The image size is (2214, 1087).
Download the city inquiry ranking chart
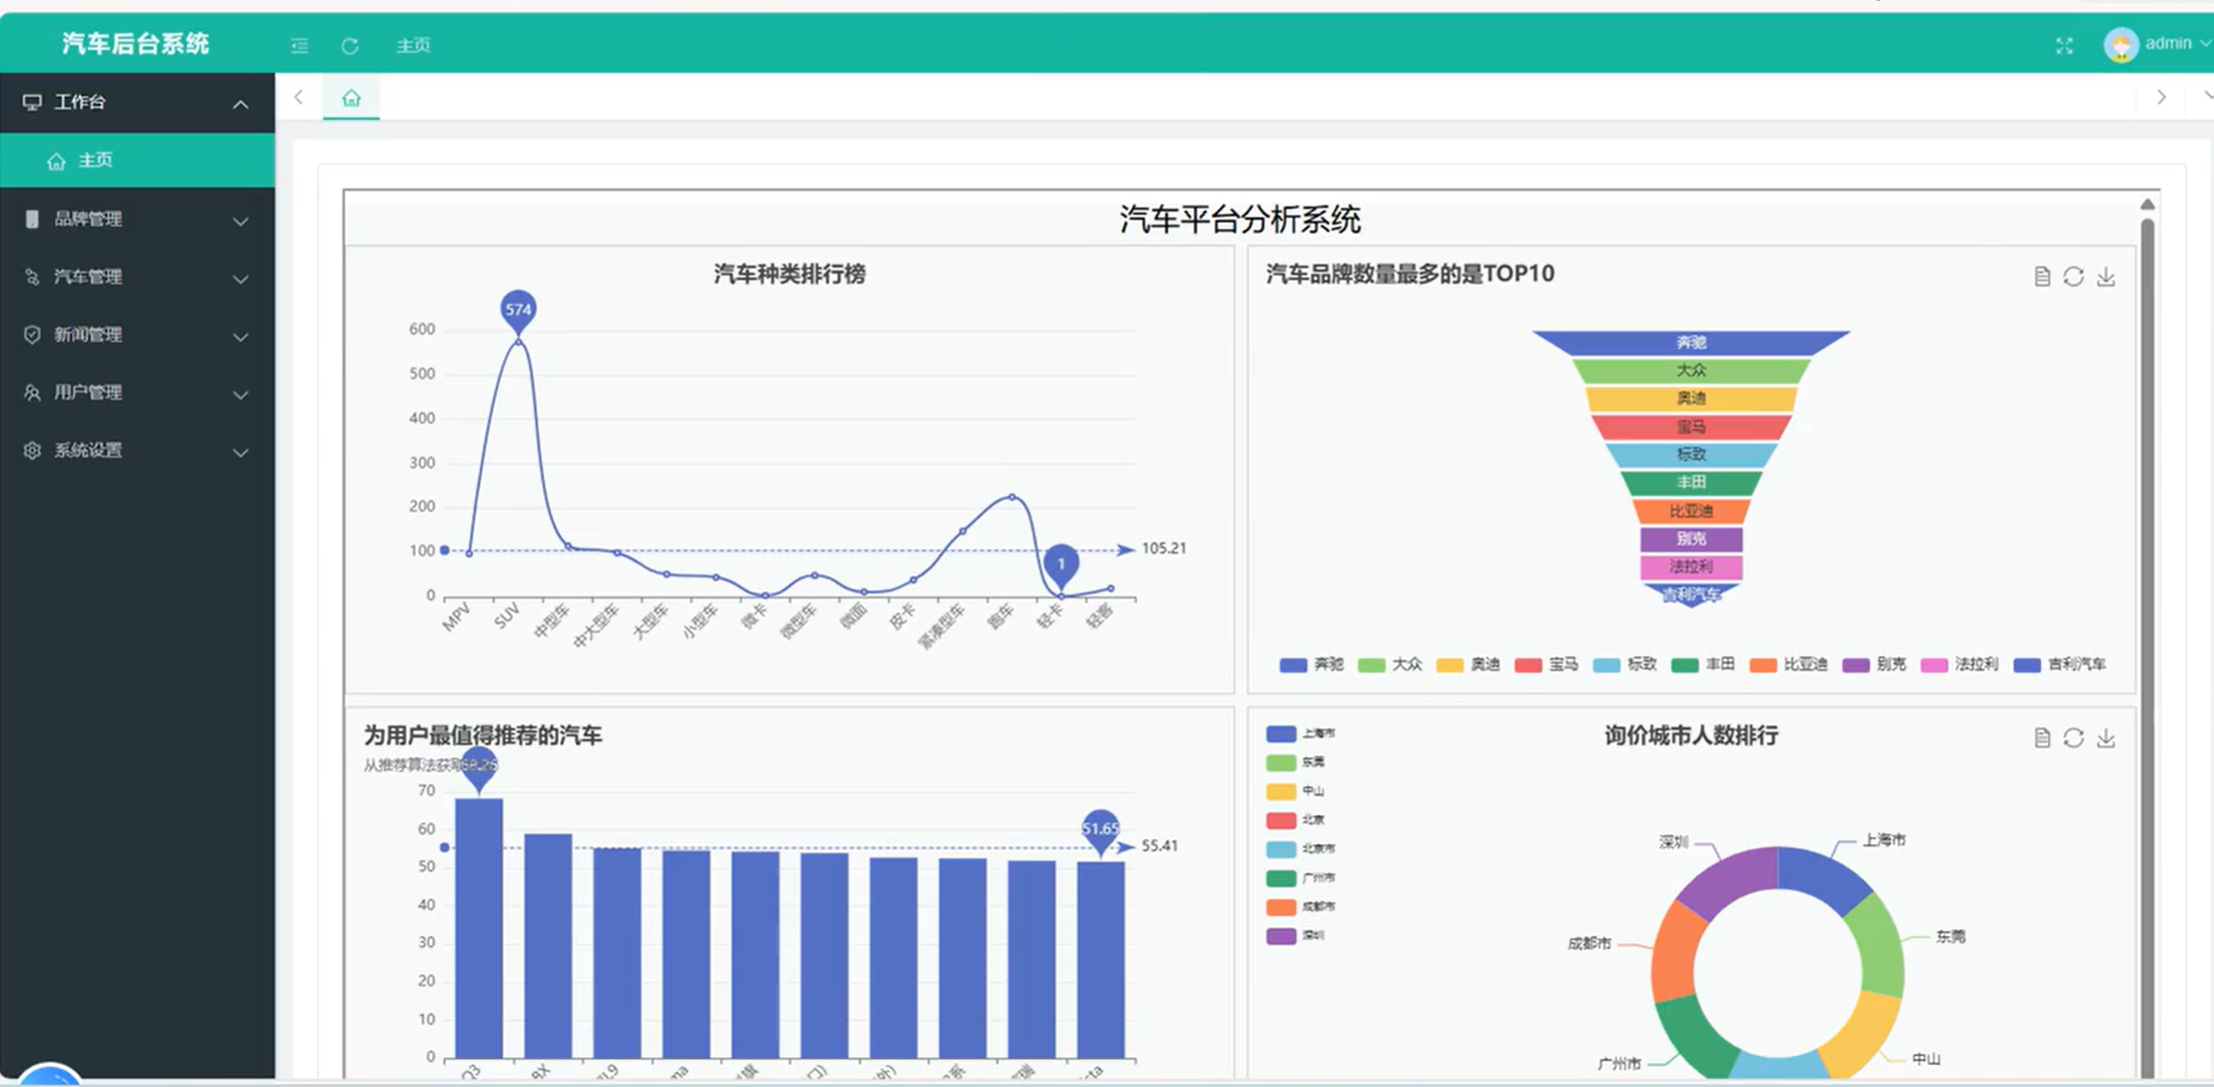pyautogui.click(x=2106, y=738)
